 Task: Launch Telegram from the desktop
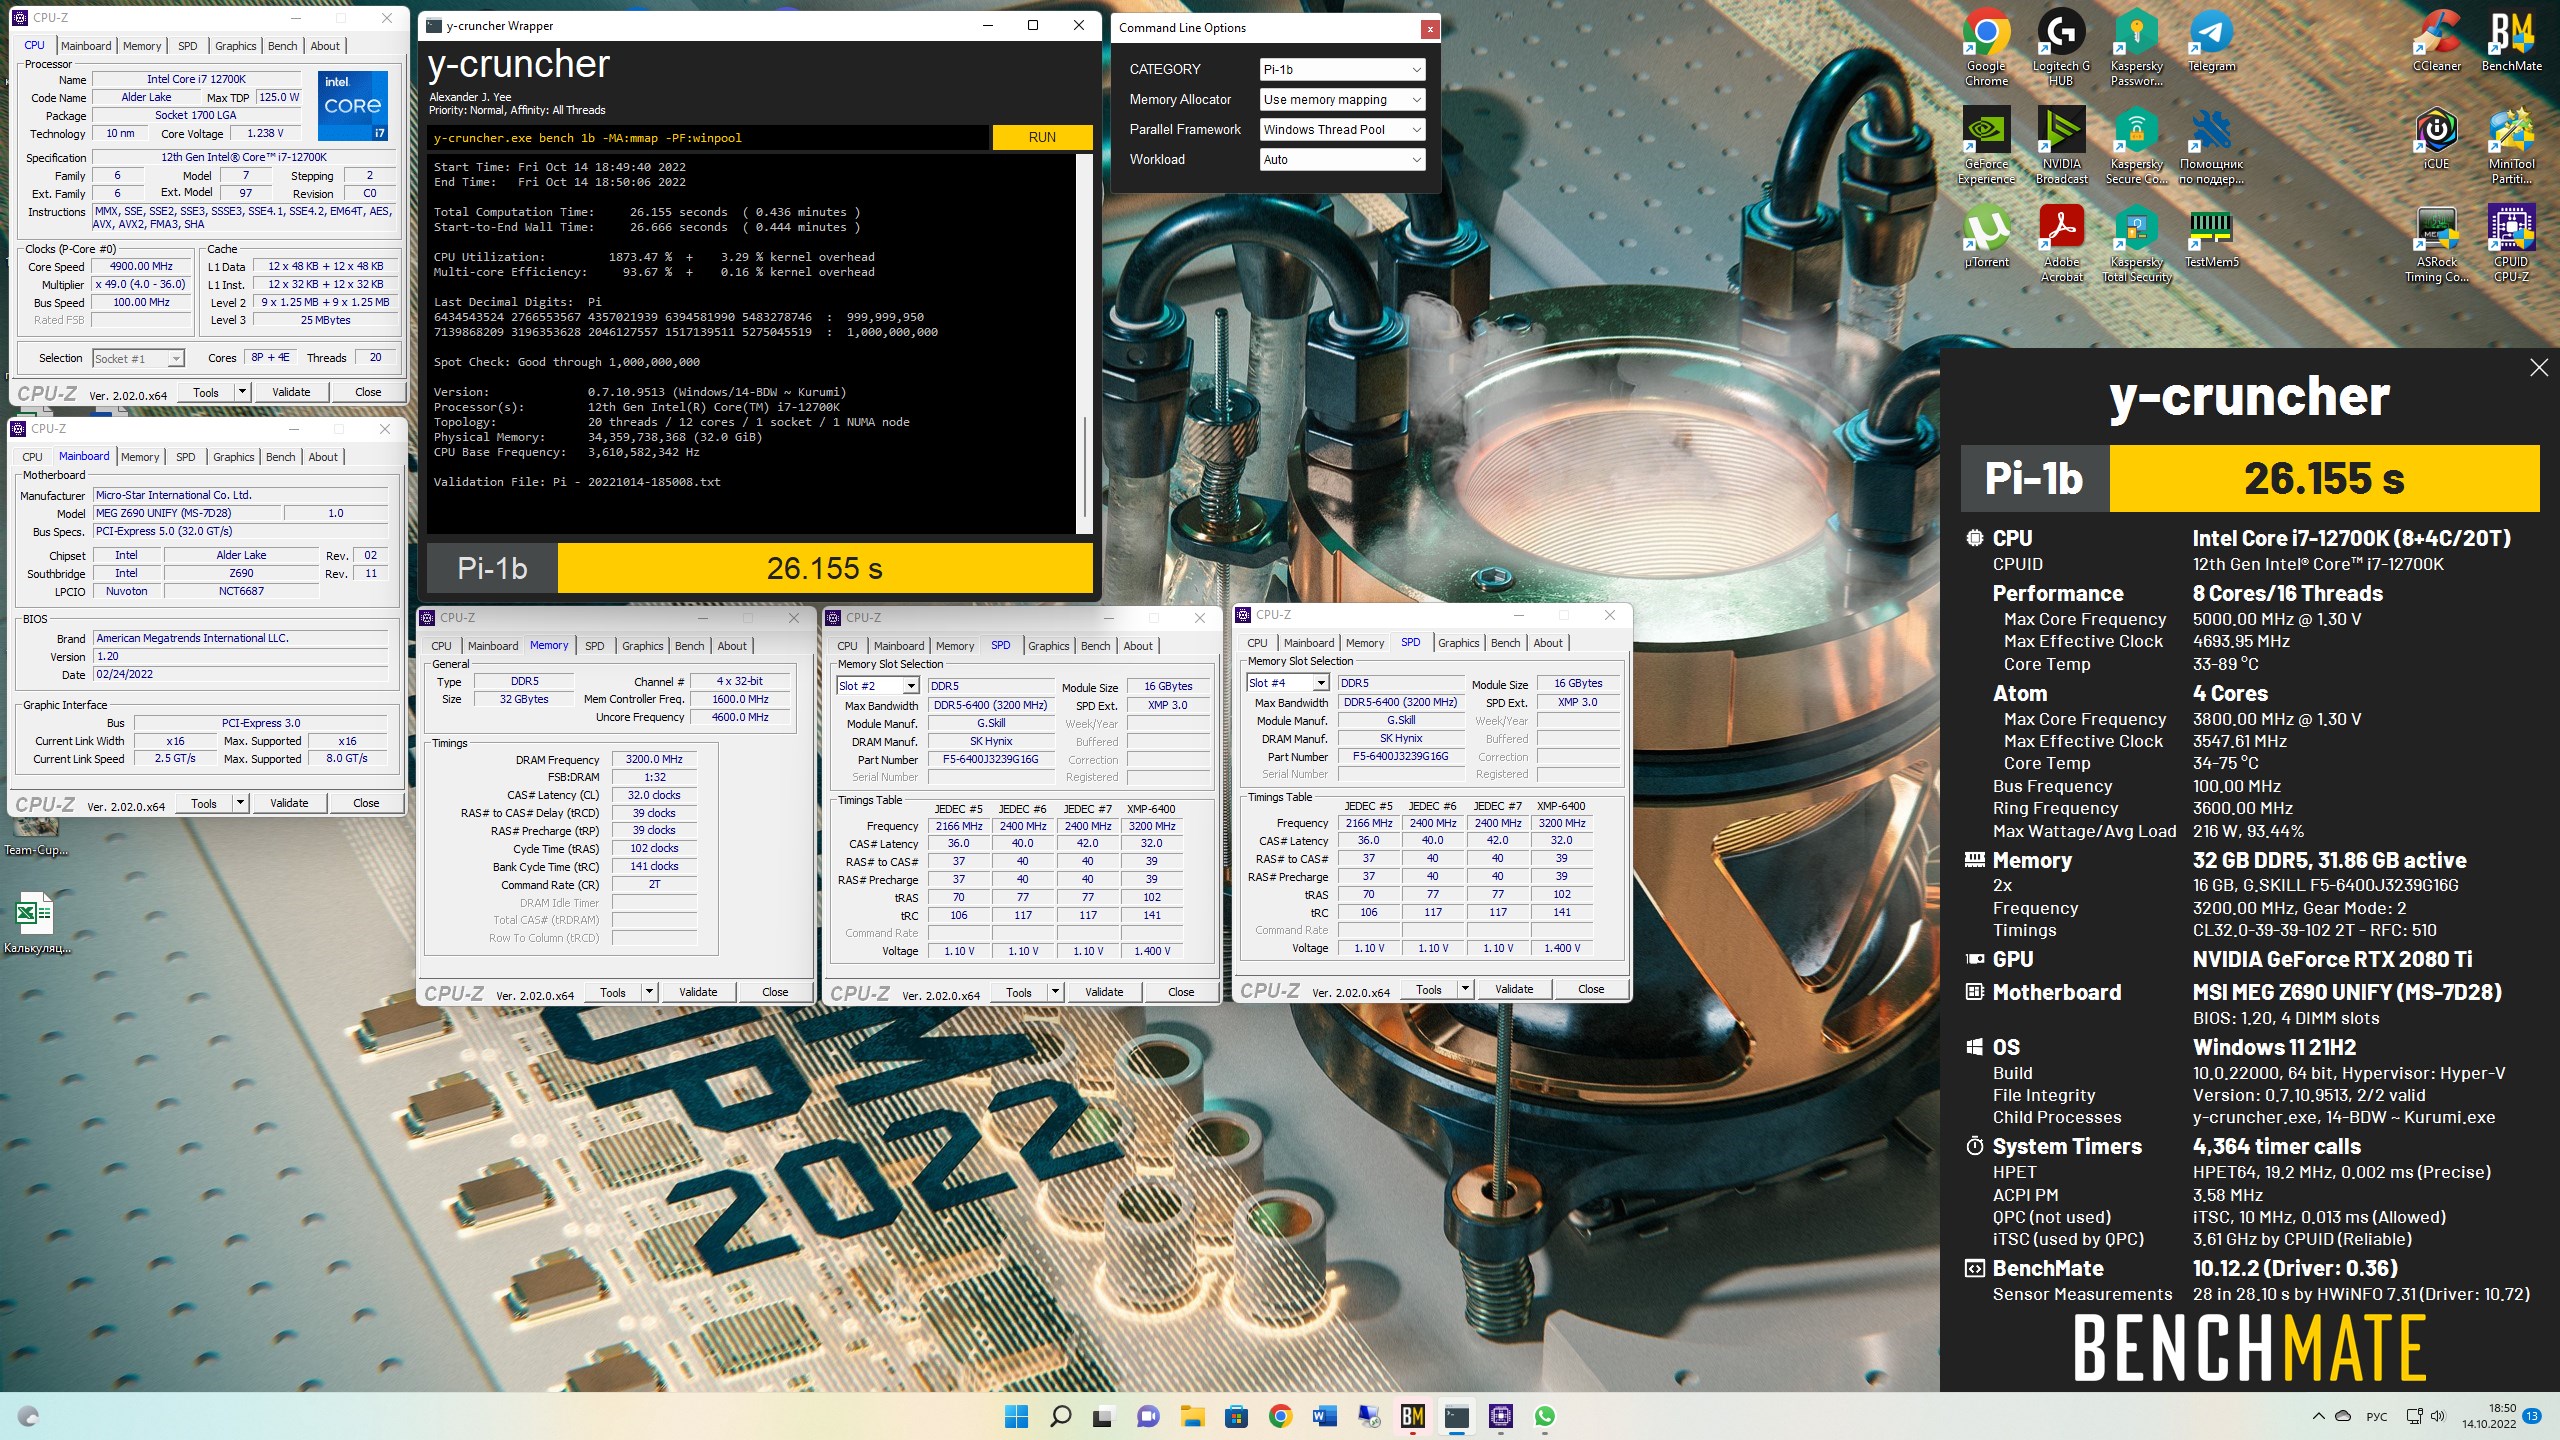2211,40
